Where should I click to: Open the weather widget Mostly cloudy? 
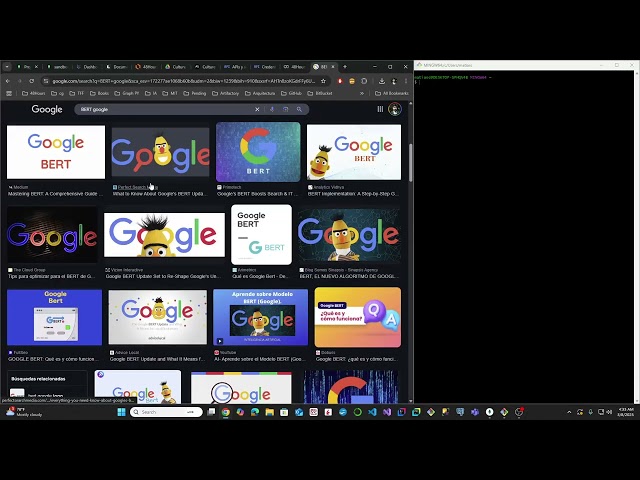pos(24,412)
